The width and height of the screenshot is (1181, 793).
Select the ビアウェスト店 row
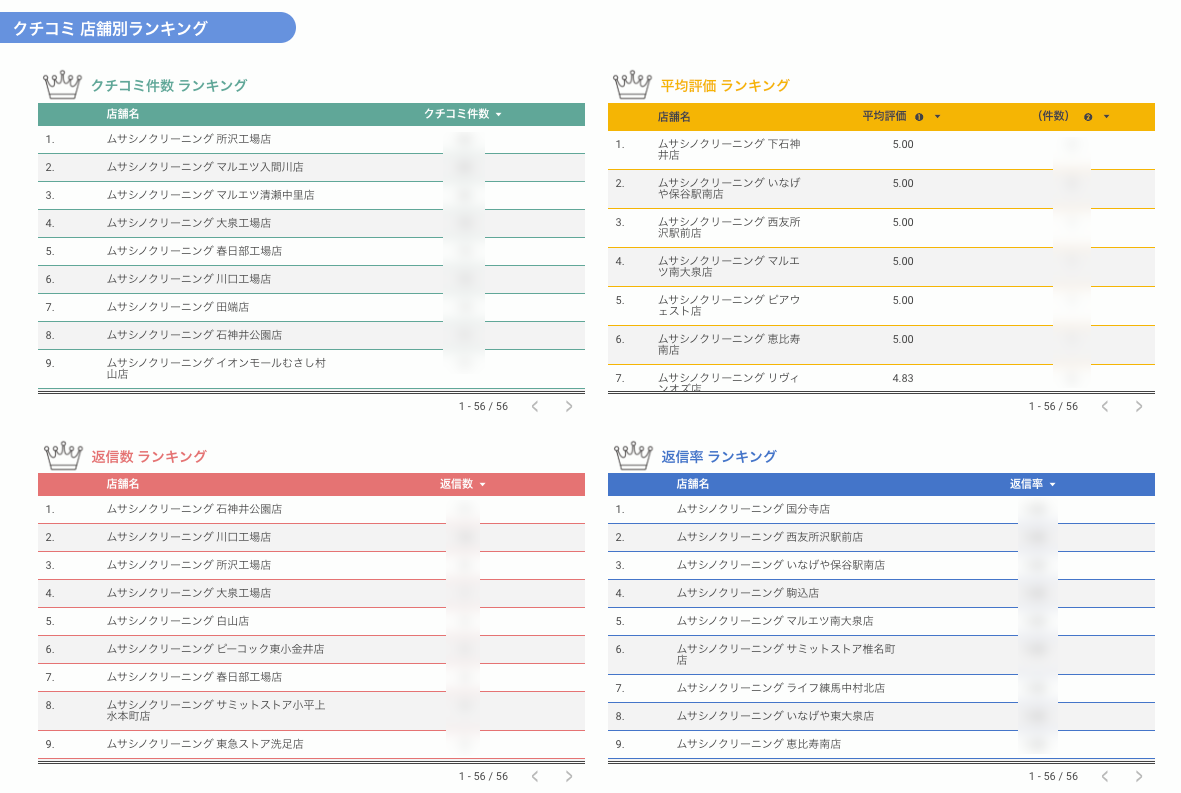[881, 306]
